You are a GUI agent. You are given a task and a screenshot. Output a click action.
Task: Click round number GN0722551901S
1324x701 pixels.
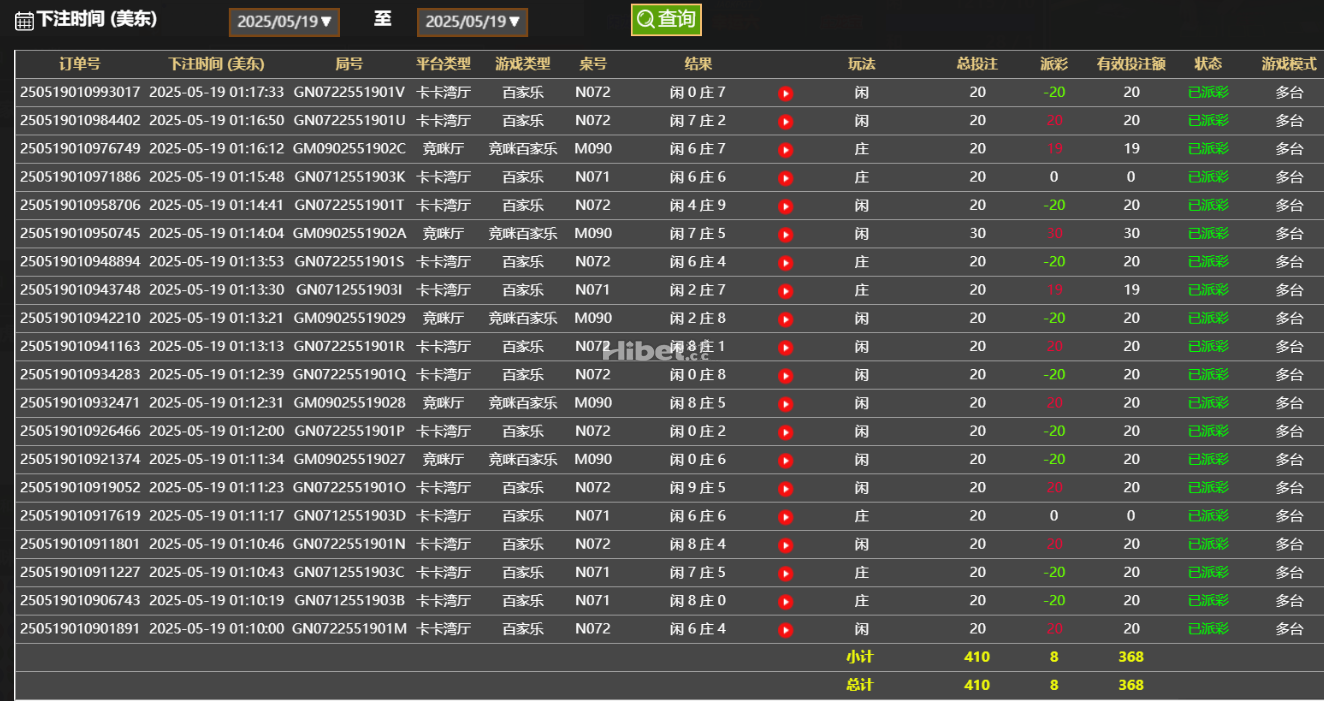[x=349, y=262]
